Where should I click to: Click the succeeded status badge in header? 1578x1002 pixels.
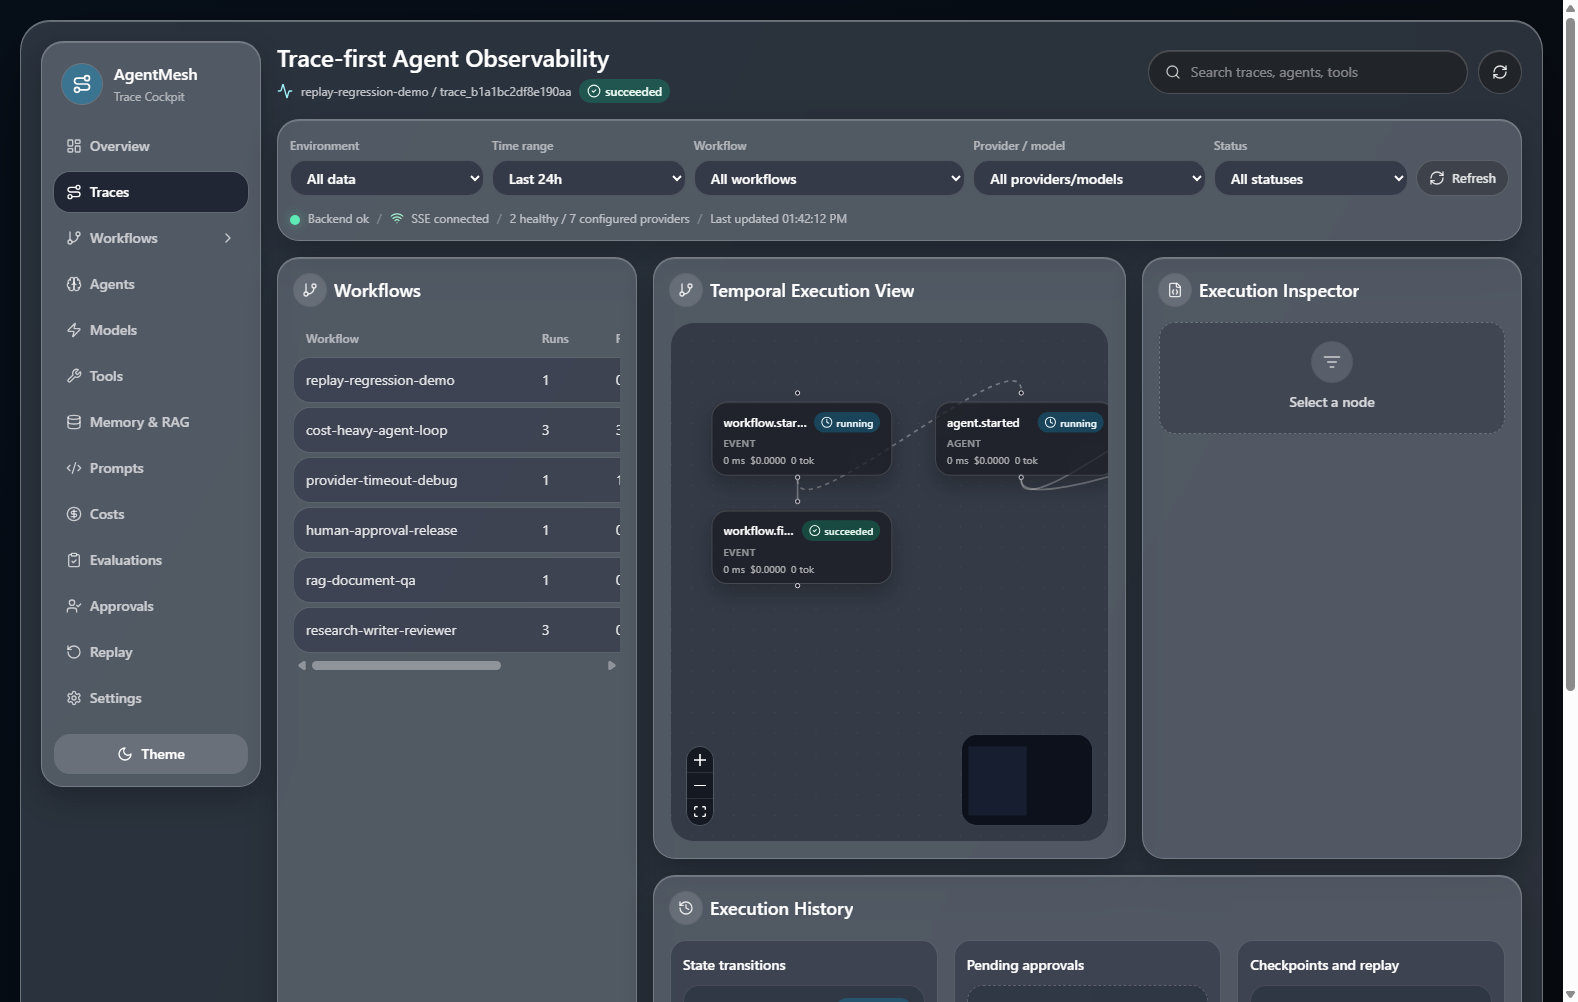coord(624,92)
